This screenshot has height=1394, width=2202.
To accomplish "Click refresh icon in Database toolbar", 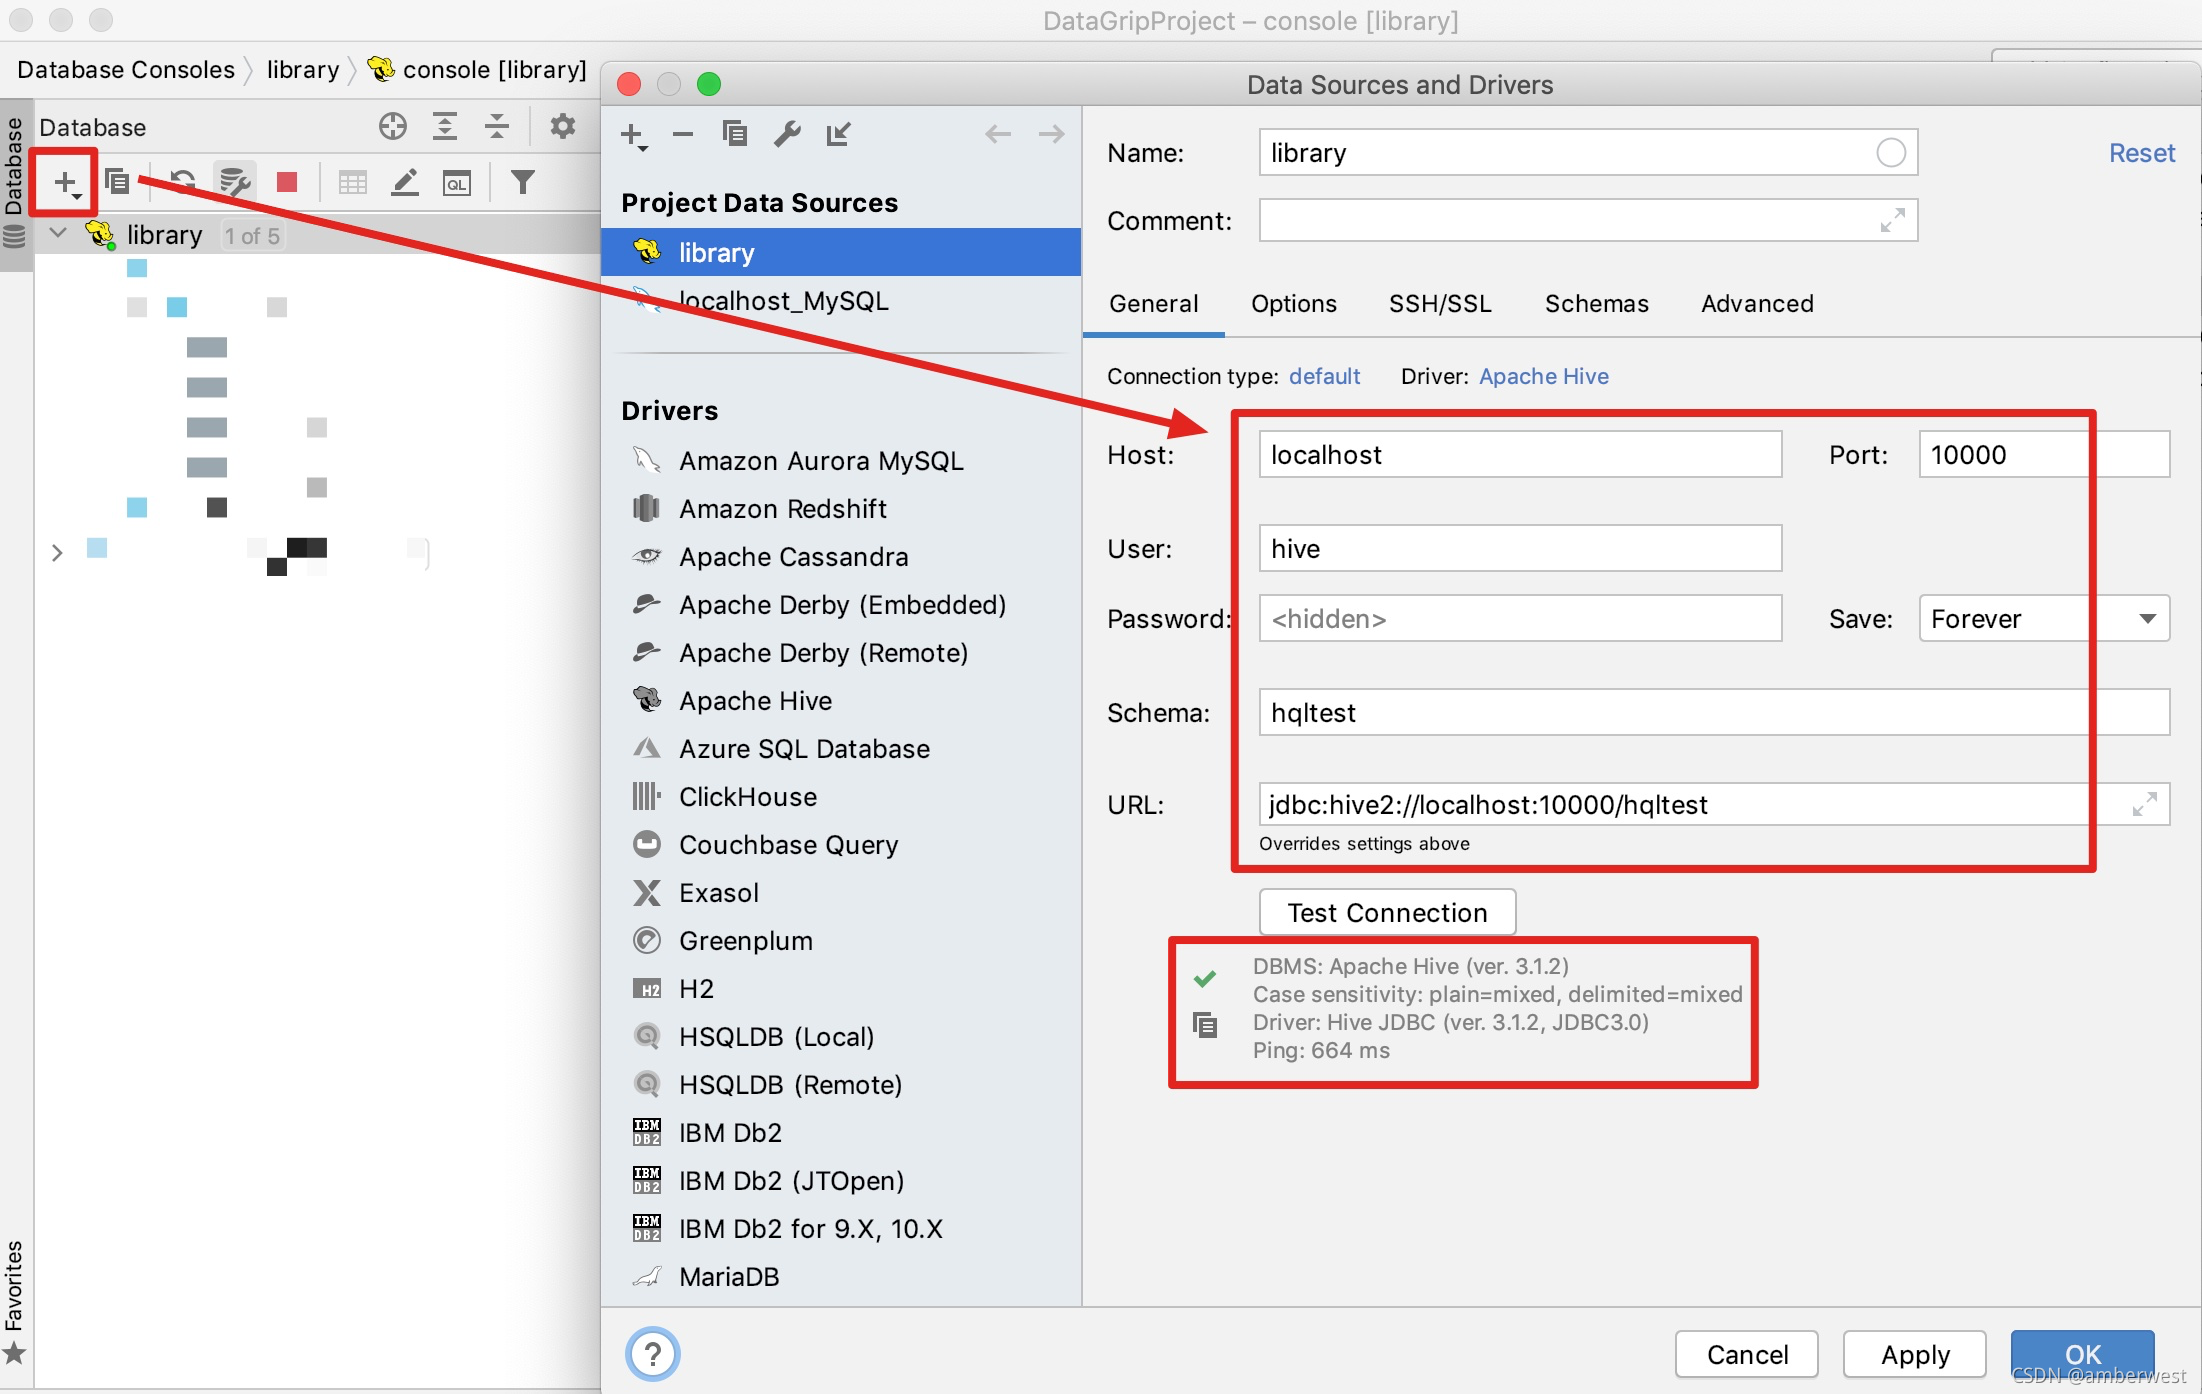I will coord(182,182).
